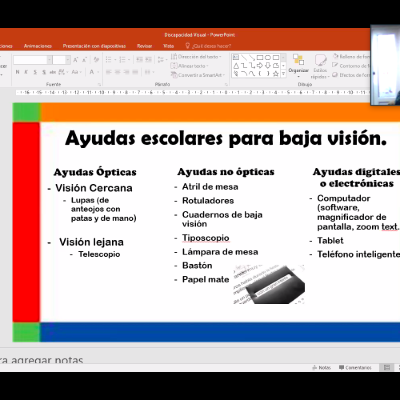Open Dirección del texto dropdown
The image size is (400, 400).
tap(196, 57)
